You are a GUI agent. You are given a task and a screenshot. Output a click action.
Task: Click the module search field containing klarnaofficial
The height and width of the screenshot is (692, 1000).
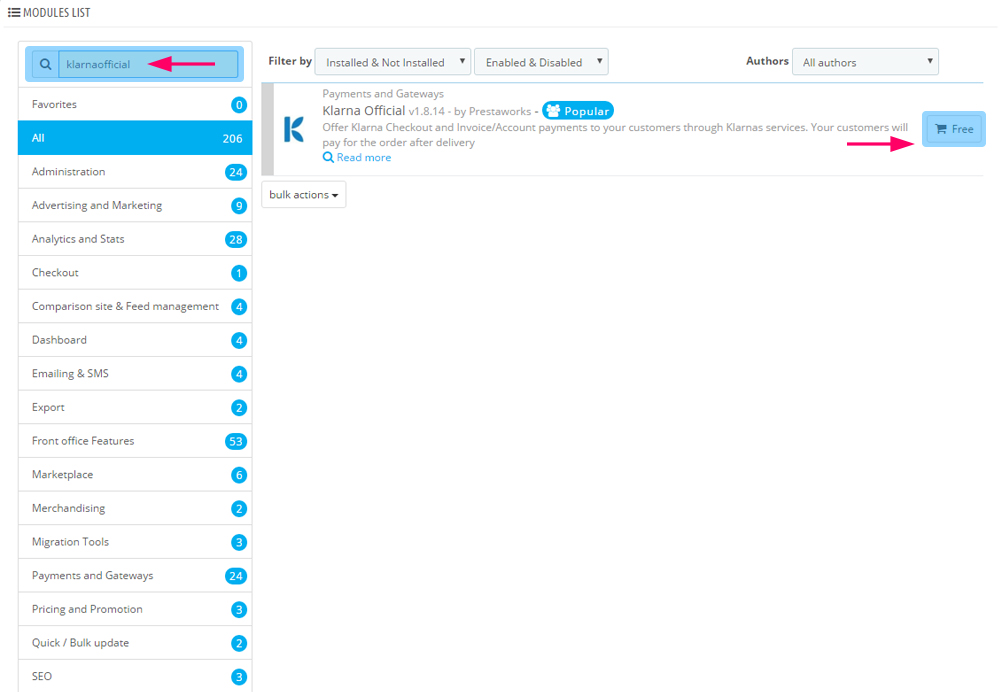tap(148, 64)
